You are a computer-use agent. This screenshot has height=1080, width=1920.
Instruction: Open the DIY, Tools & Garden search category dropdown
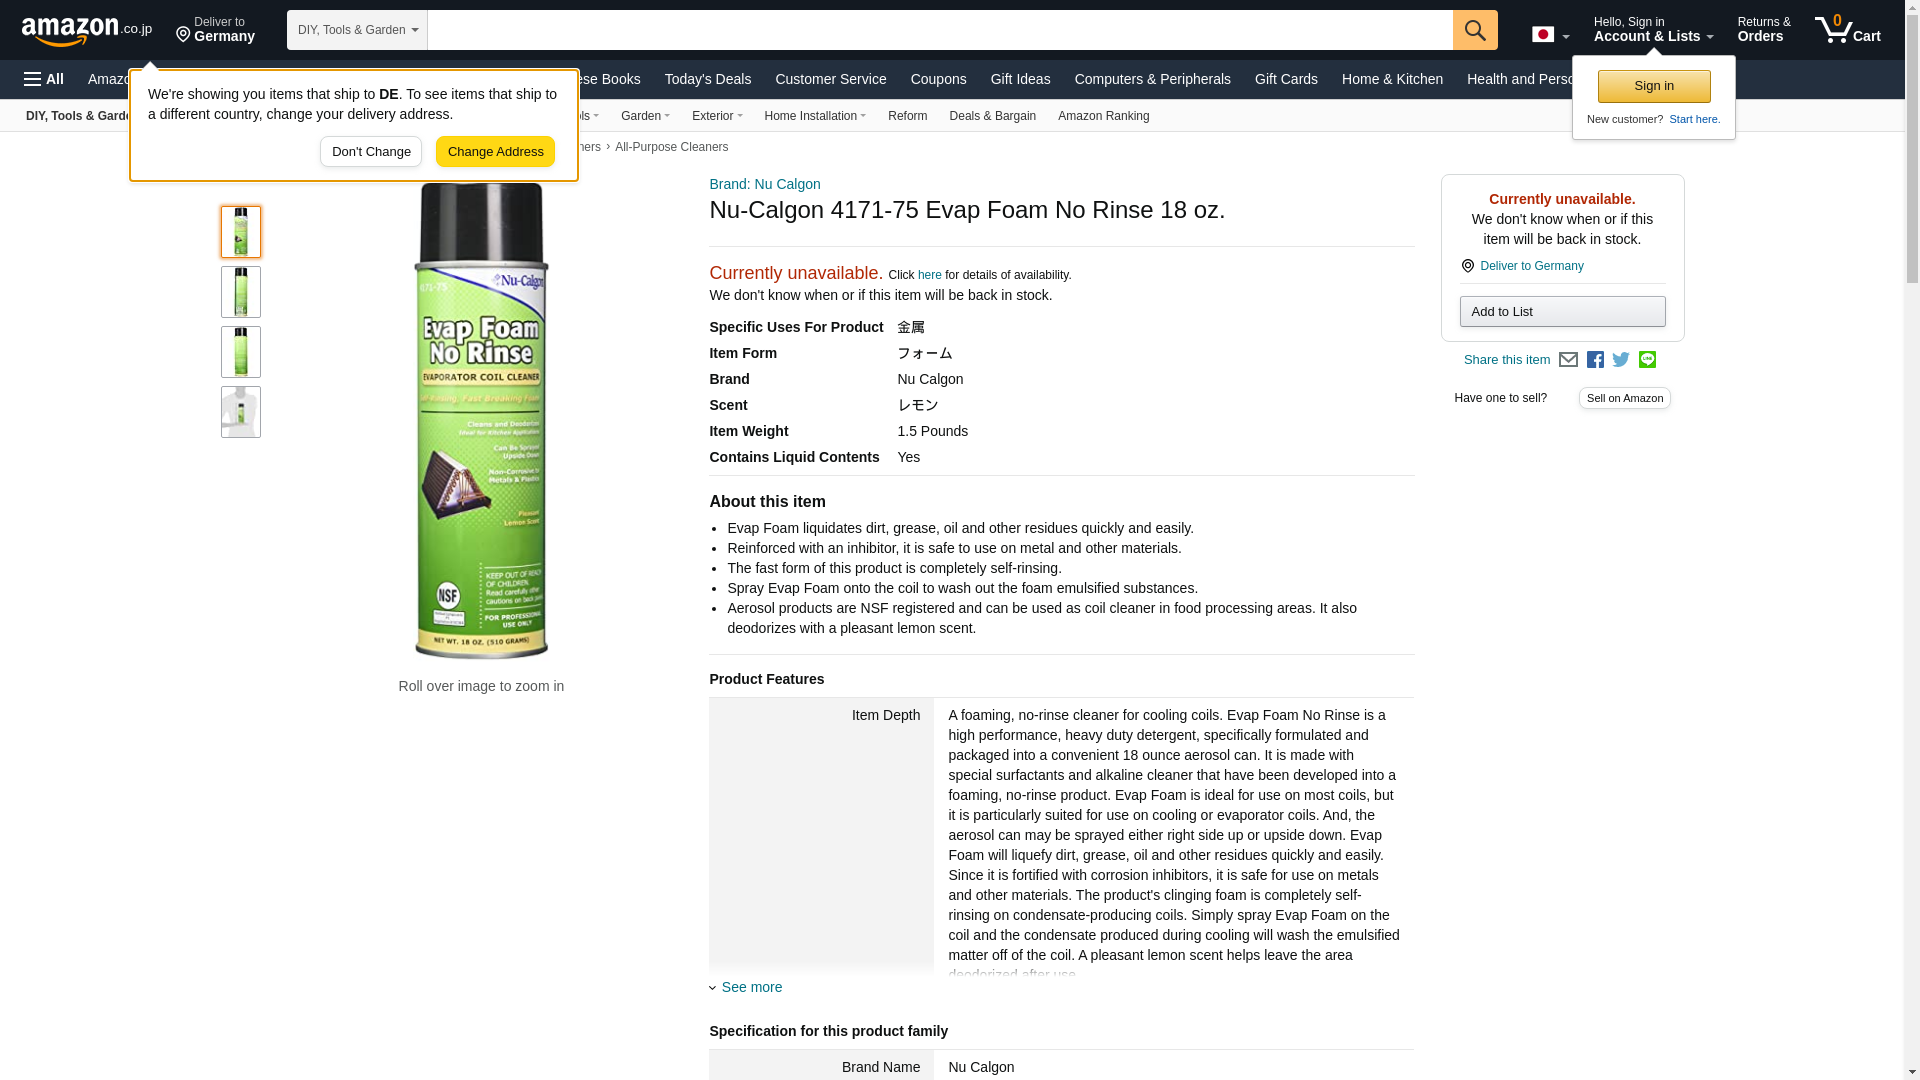click(357, 30)
